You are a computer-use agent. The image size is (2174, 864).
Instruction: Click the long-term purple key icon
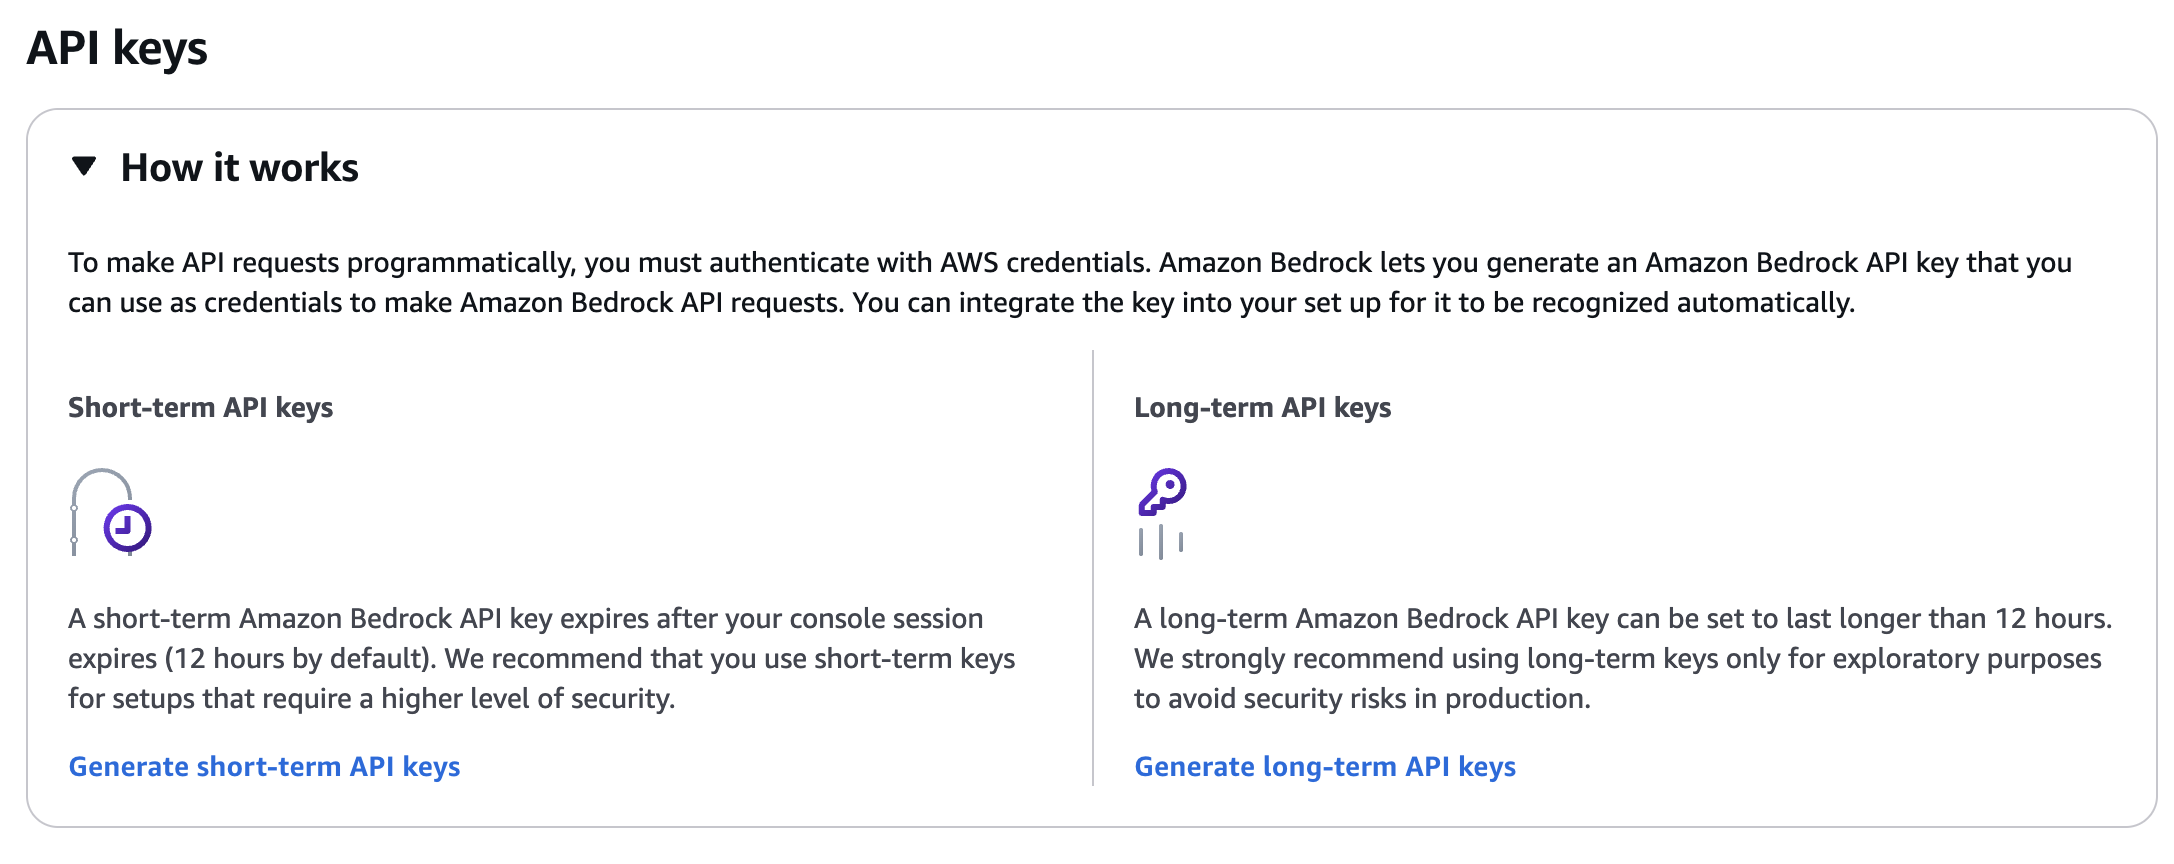click(x=1162, y=491)
